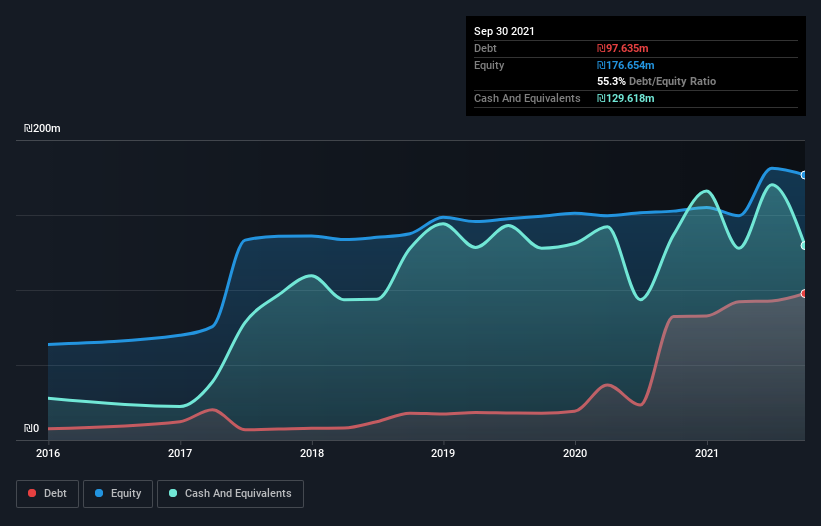
Task: Click the Debt value ₪97.635m
Action: click(623, 48)
